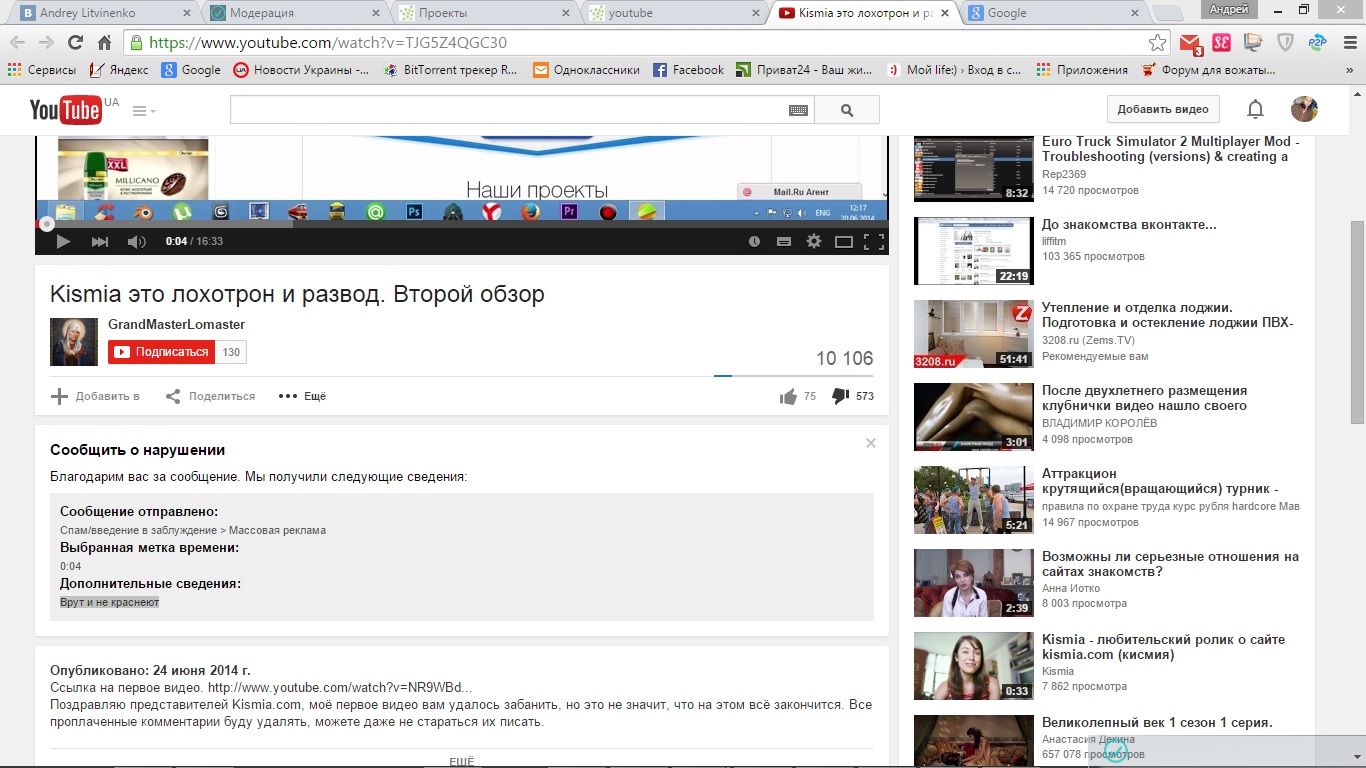Expand the YouTube guide menu

tap(144, 111)
